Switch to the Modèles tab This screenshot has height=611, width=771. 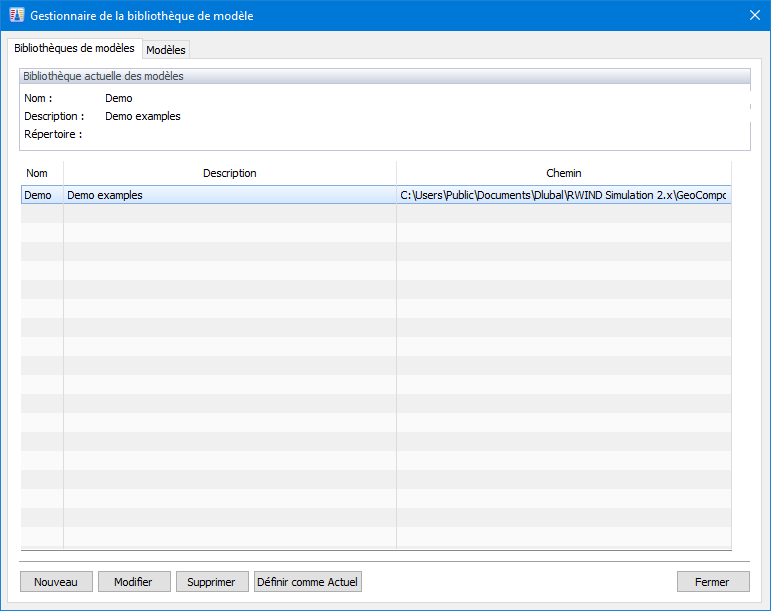[166, 50]
